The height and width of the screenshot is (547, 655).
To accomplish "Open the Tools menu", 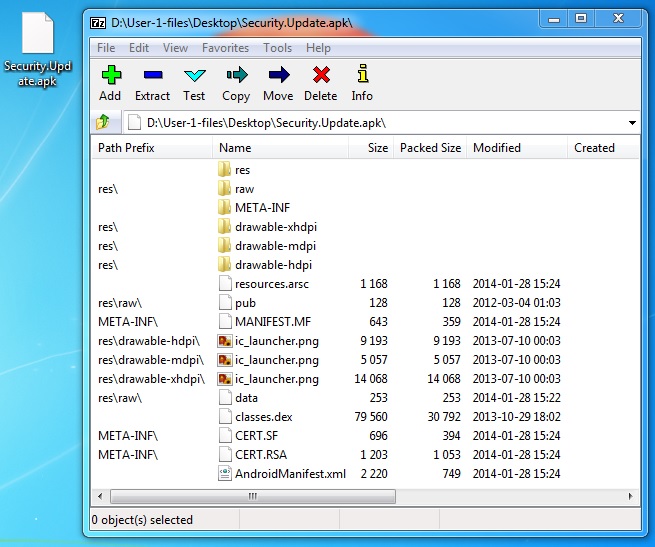I will pyautogui.click(x=277, y=48).
